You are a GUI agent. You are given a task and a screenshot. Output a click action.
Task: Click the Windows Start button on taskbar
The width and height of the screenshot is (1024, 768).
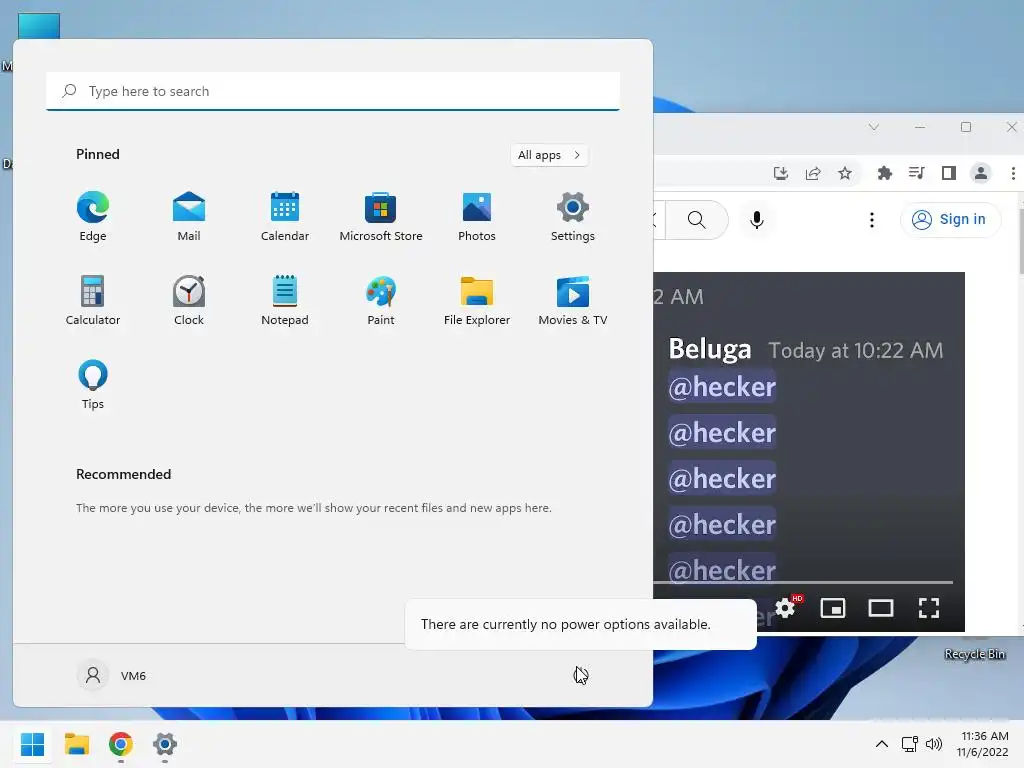click(33, 744)
